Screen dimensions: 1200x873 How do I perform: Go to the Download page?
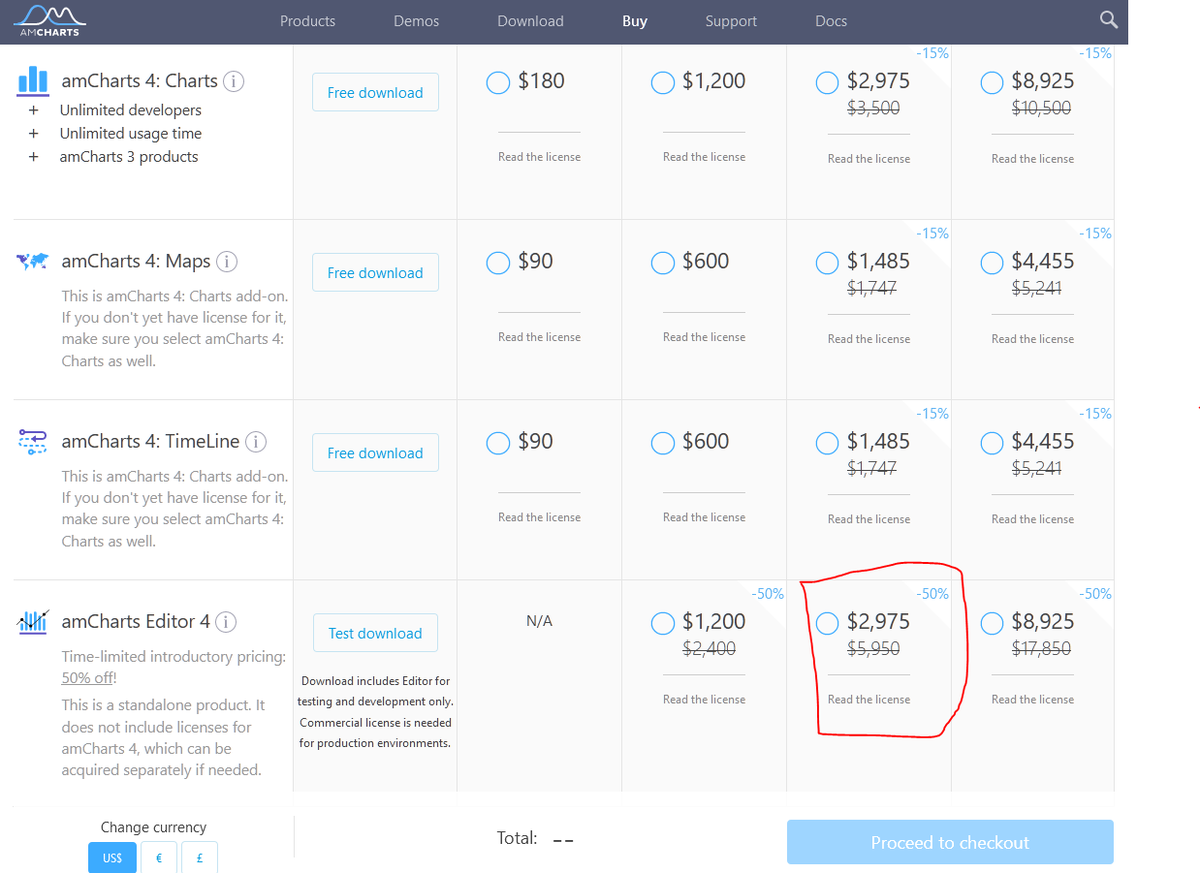(x=530, y=21)
